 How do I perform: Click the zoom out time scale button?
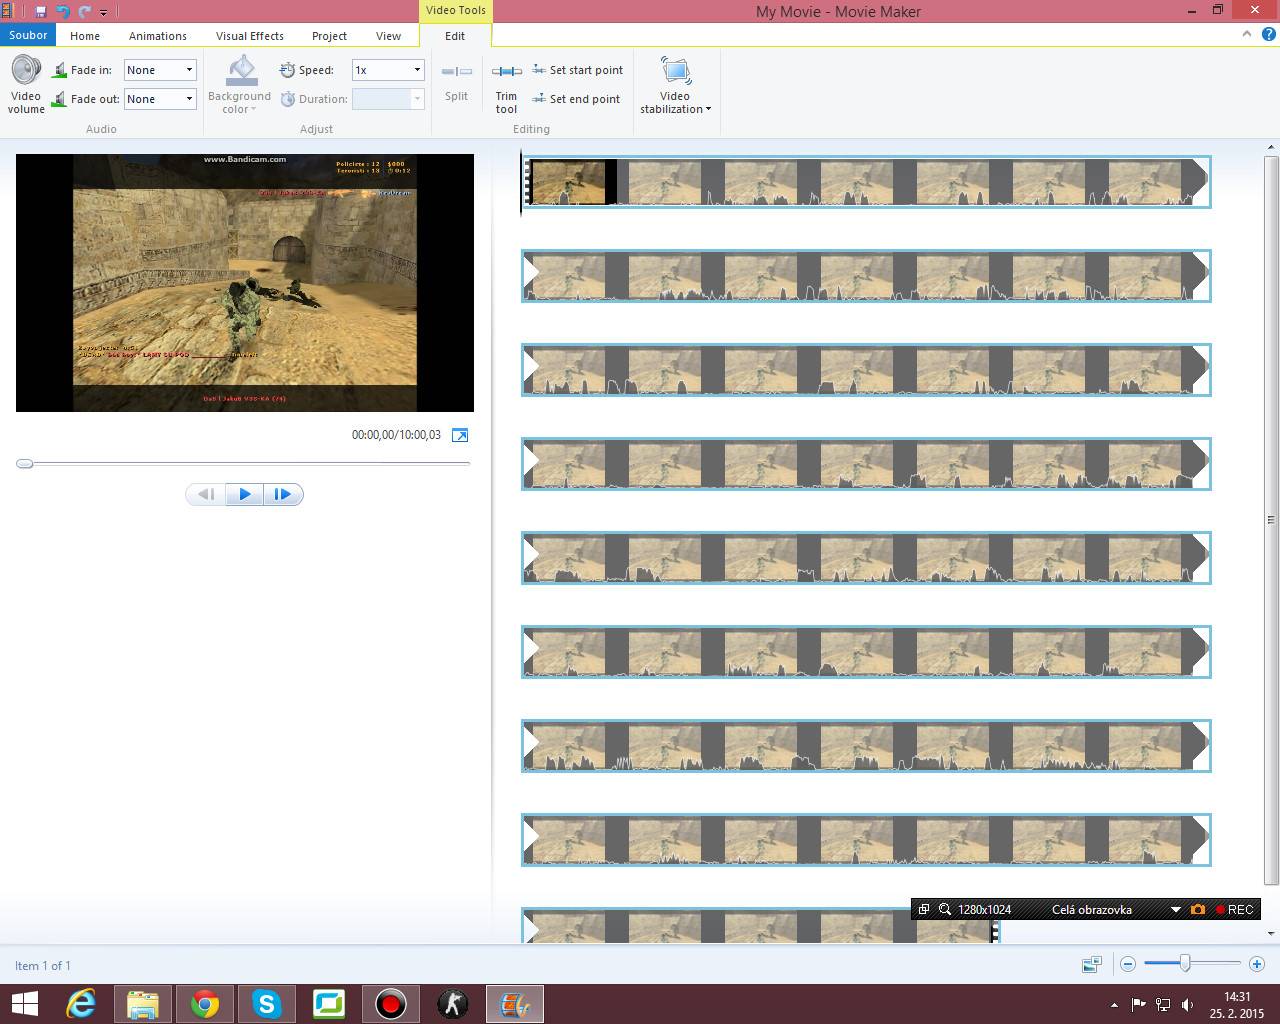[x=1128, y=964]
